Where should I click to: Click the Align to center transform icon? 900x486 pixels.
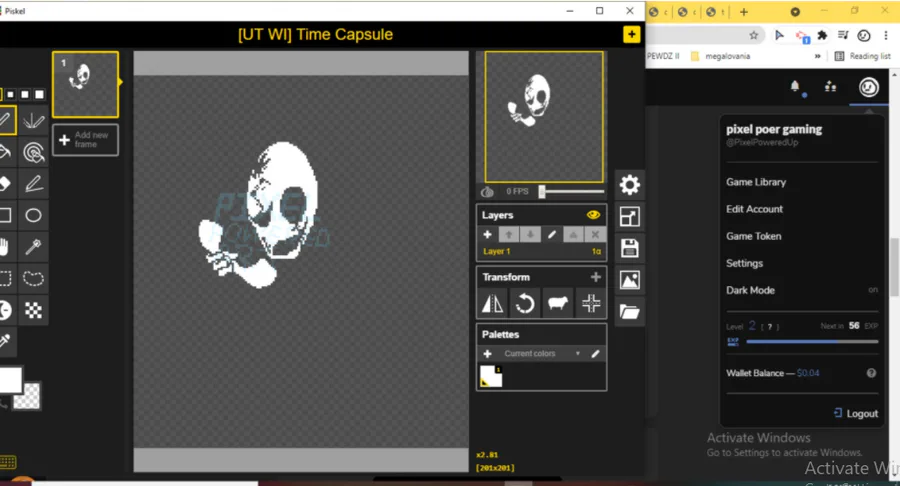(591, 304)
